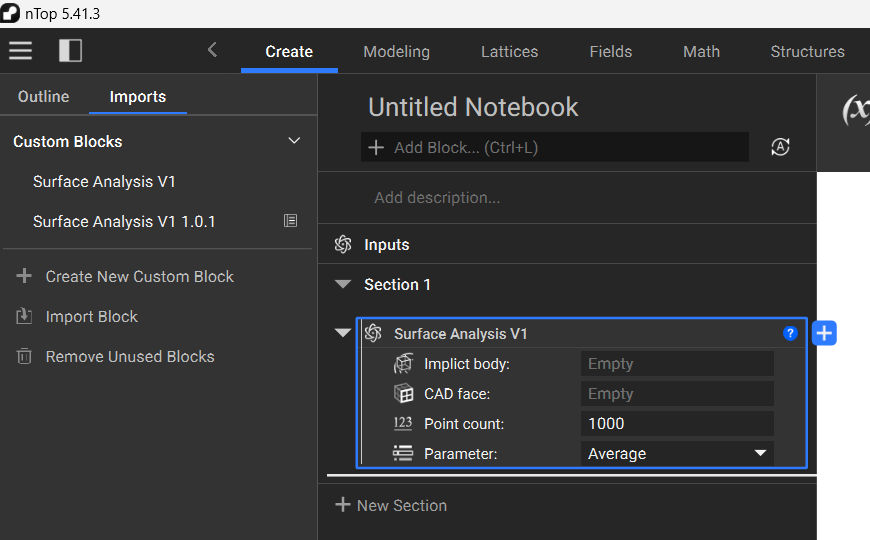
Task: Click the CAD face type icon
Action: click(403, 393)
